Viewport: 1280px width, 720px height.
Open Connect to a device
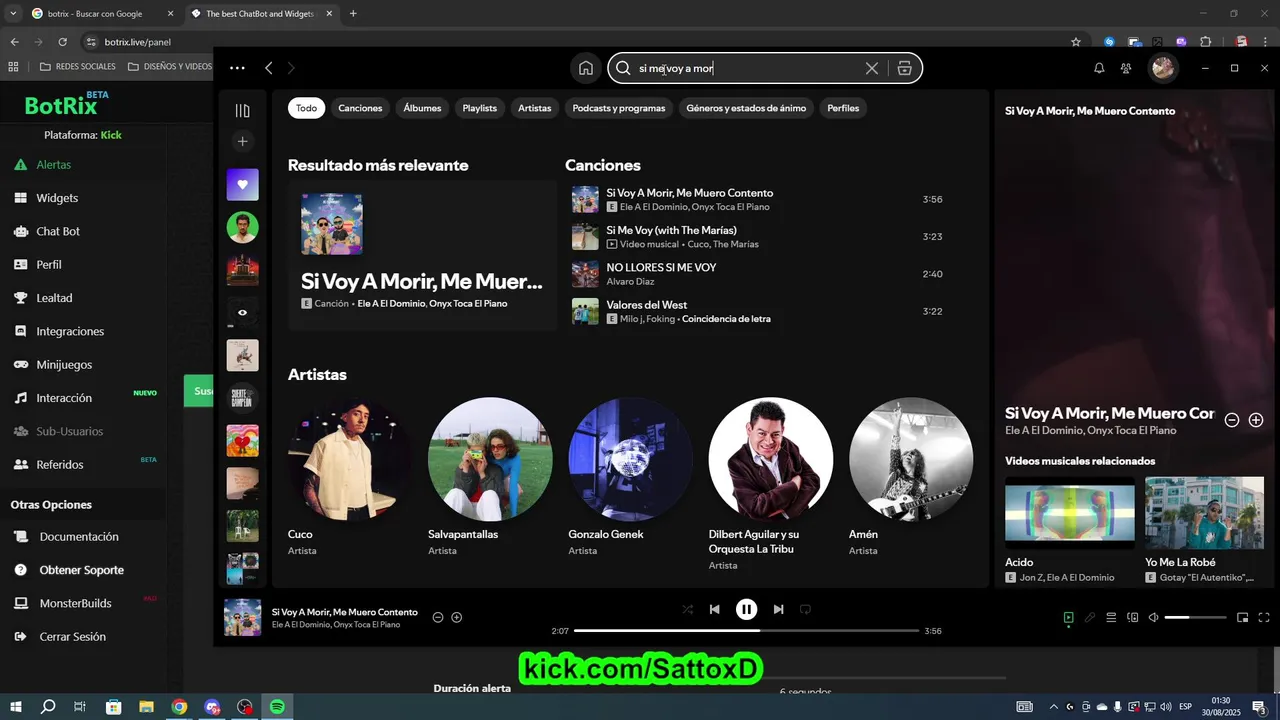click(x=1132, y=618)
